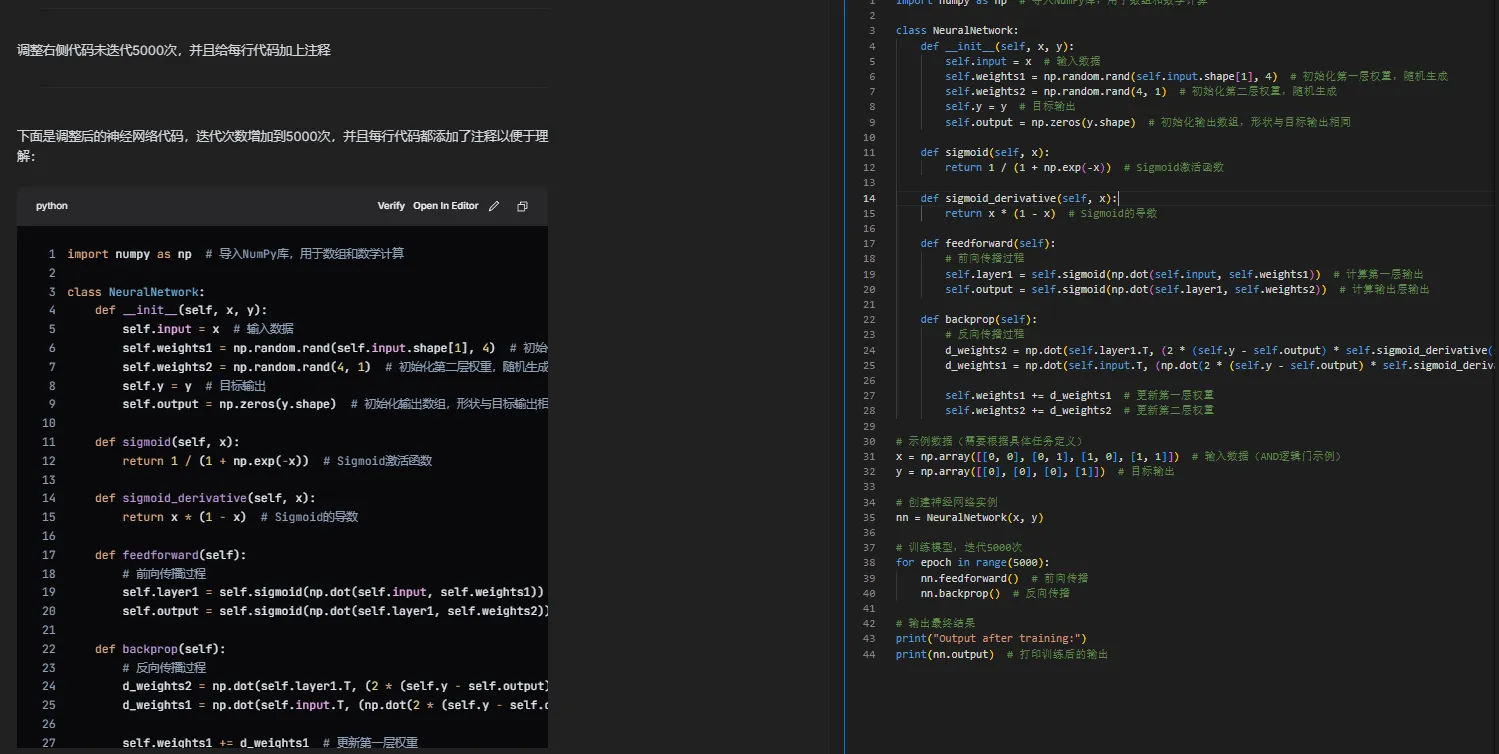Click print("Output after training:") in right editor
The image size is (1499, 754).
click(990, 638)
